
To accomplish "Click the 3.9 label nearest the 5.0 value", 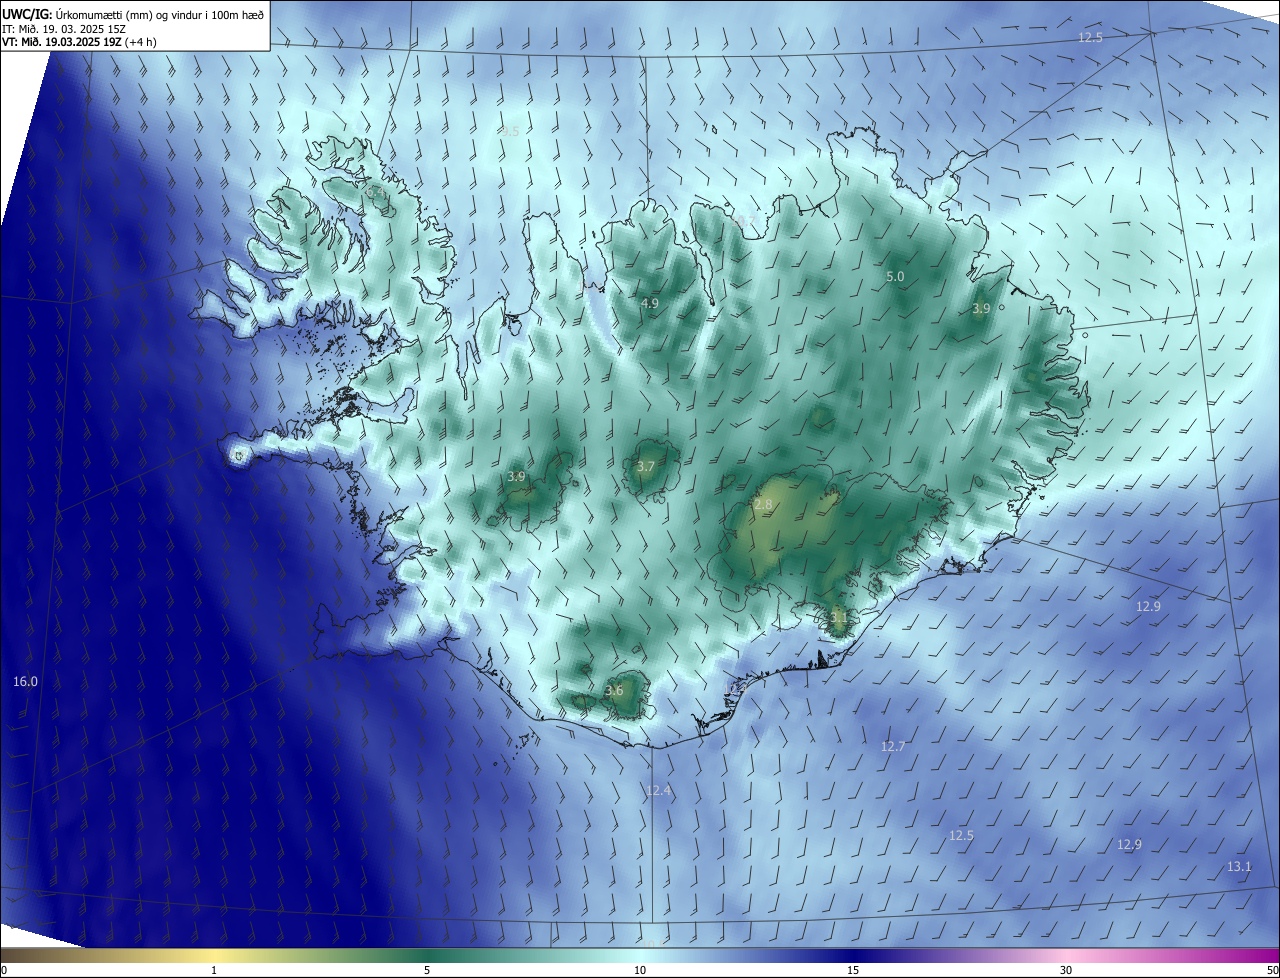I will 981,309.
